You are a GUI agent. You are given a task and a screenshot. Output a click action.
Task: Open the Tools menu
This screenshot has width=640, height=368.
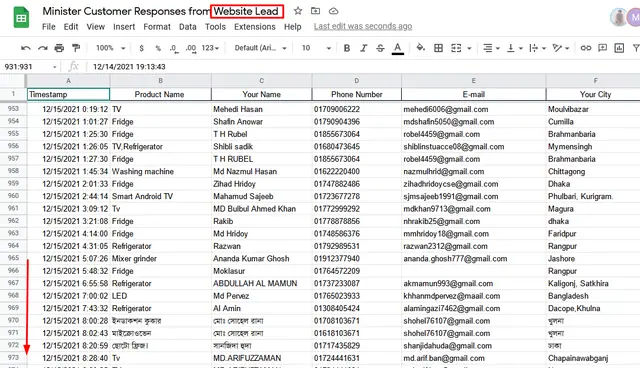[x=215, y=27]
